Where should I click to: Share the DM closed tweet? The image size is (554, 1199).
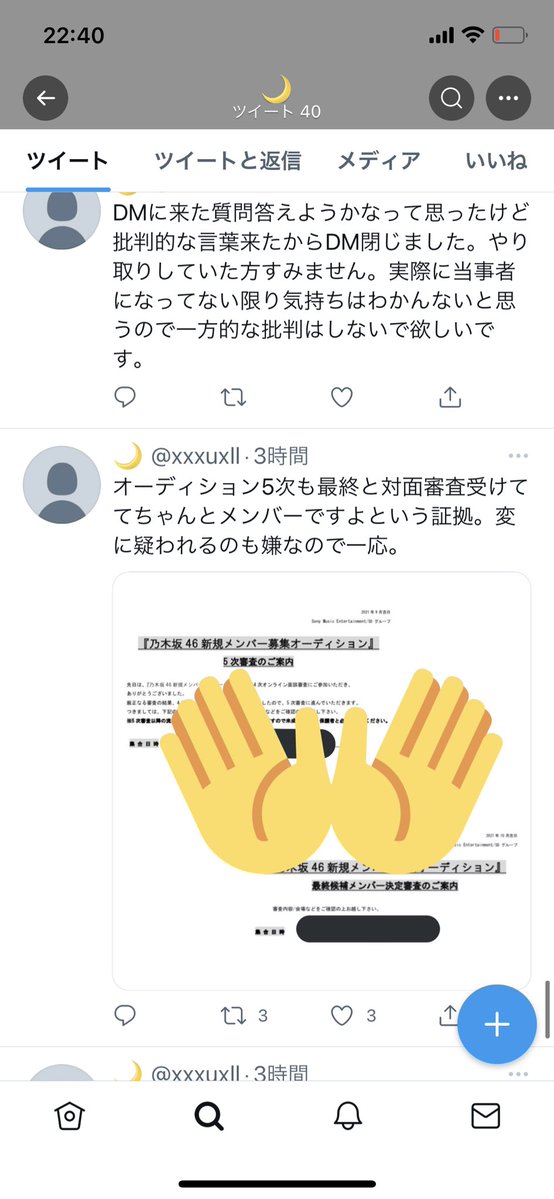coord(450,397)
